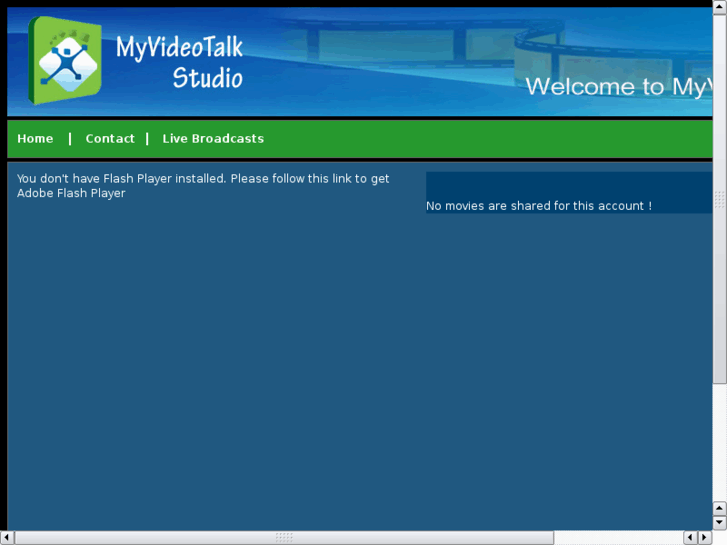Click the MyVideoTalk Studio title text
Viewport: 727px width, 545px height.
tap(179, 62)
